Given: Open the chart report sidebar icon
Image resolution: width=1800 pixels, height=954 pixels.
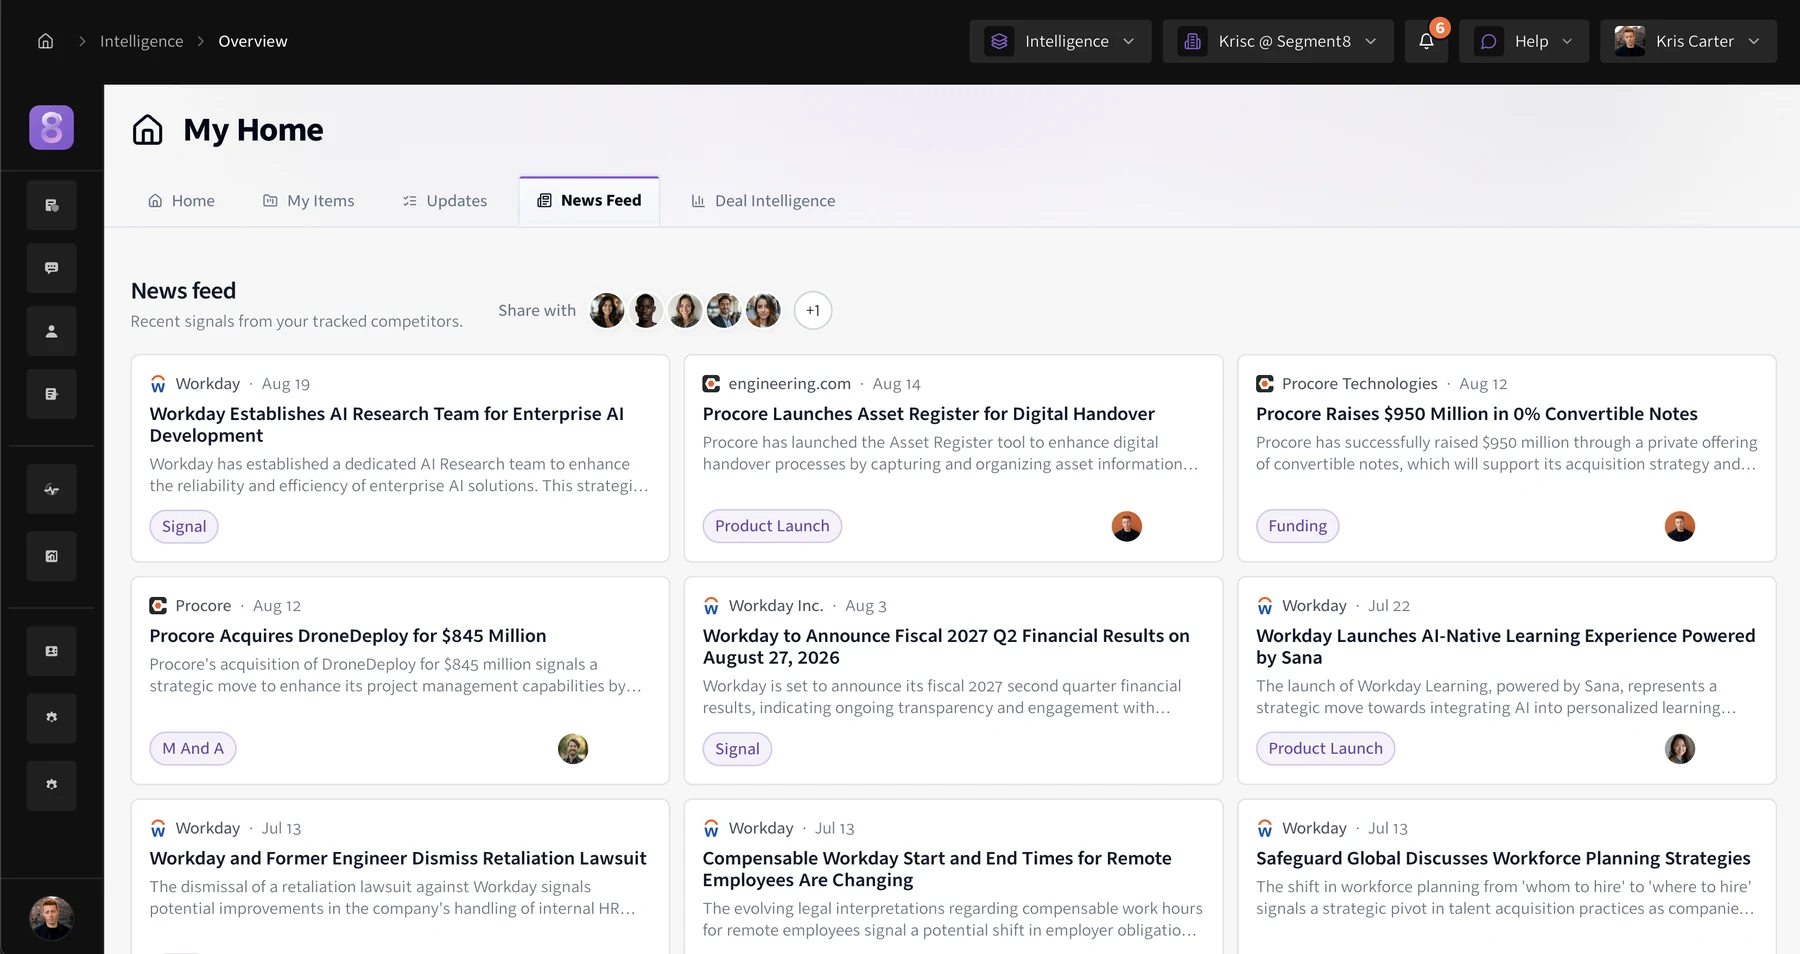Looking at the screenshot, I should (51, 556).
